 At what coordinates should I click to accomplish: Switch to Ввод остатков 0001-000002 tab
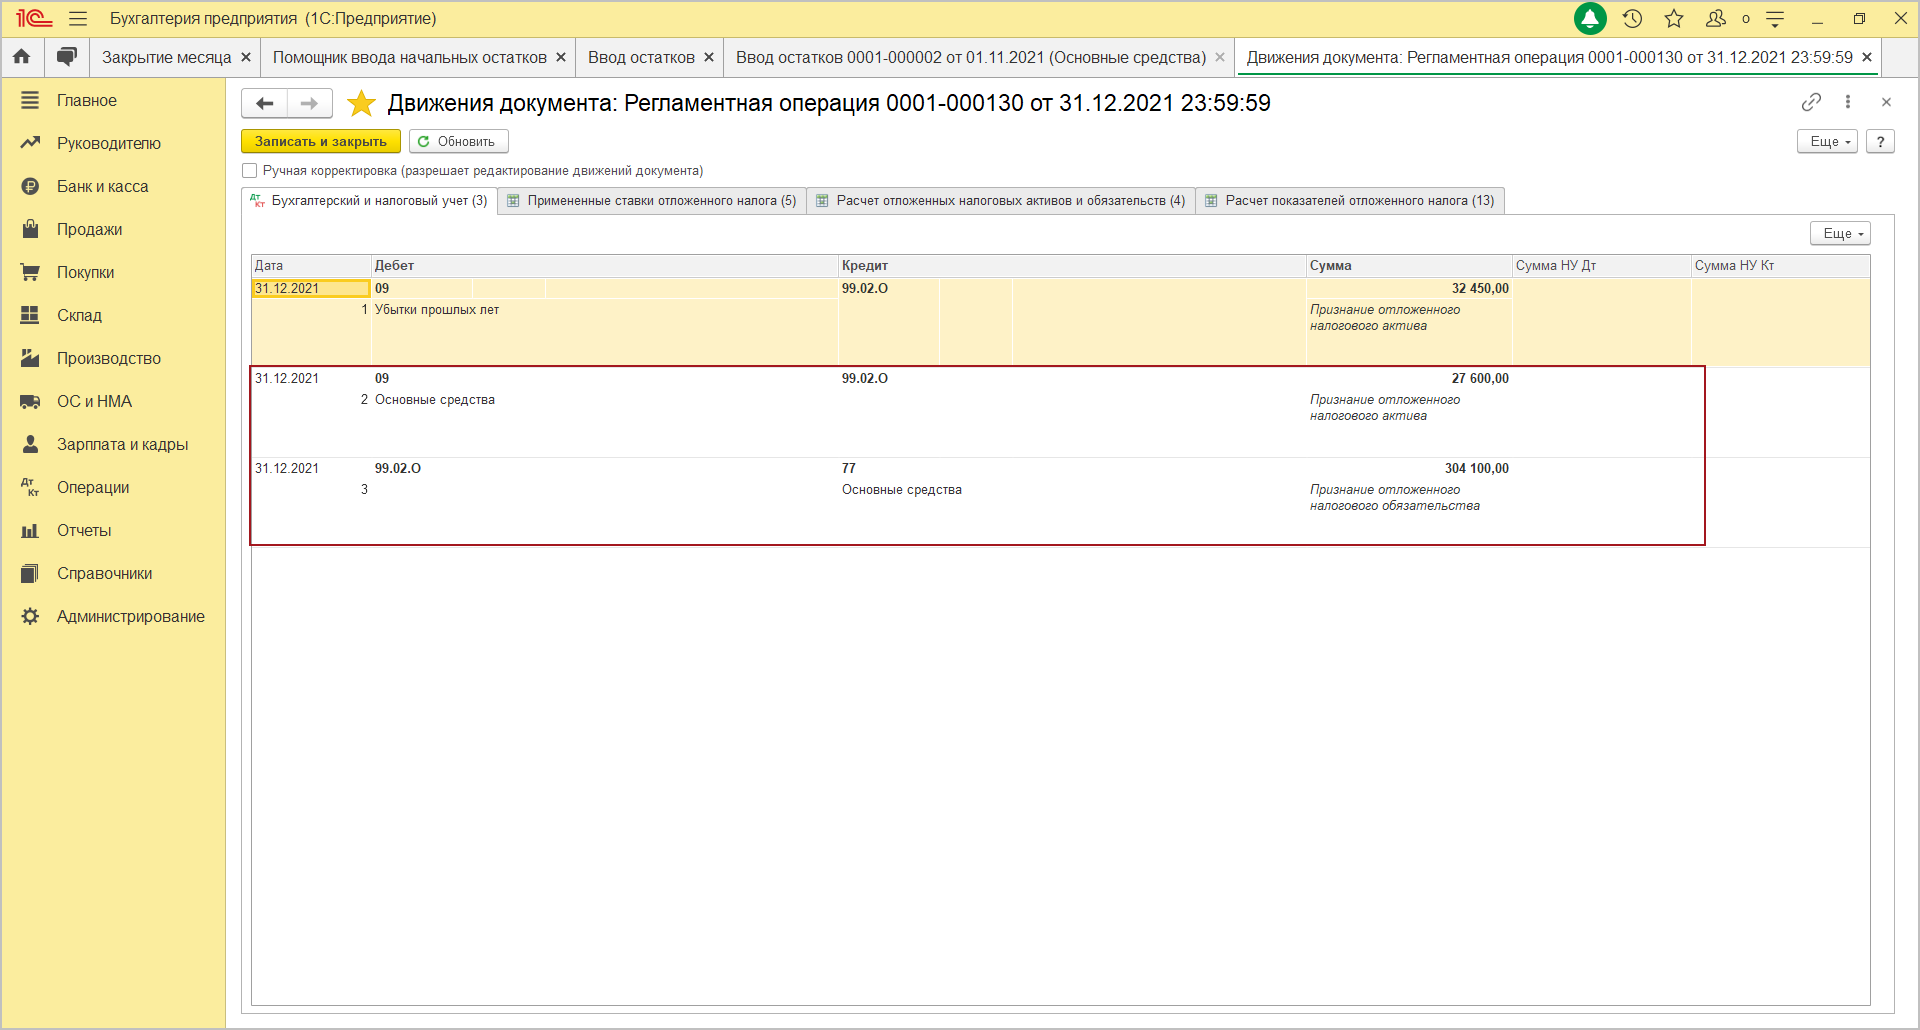pos(970,58)
